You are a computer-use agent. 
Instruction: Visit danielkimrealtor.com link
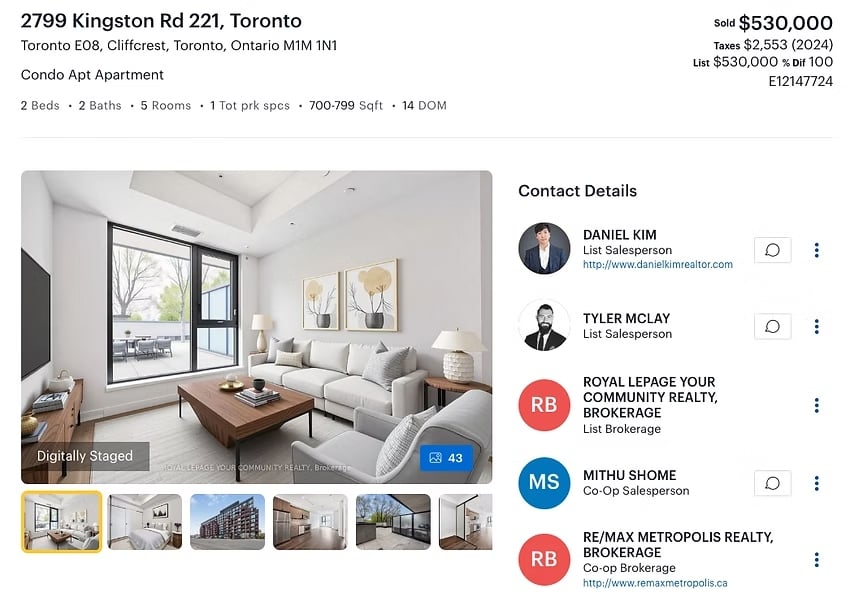pos(658,265)
